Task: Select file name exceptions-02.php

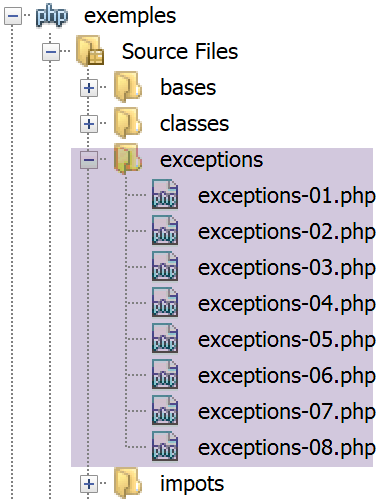Action: click(x=287, y=232)
